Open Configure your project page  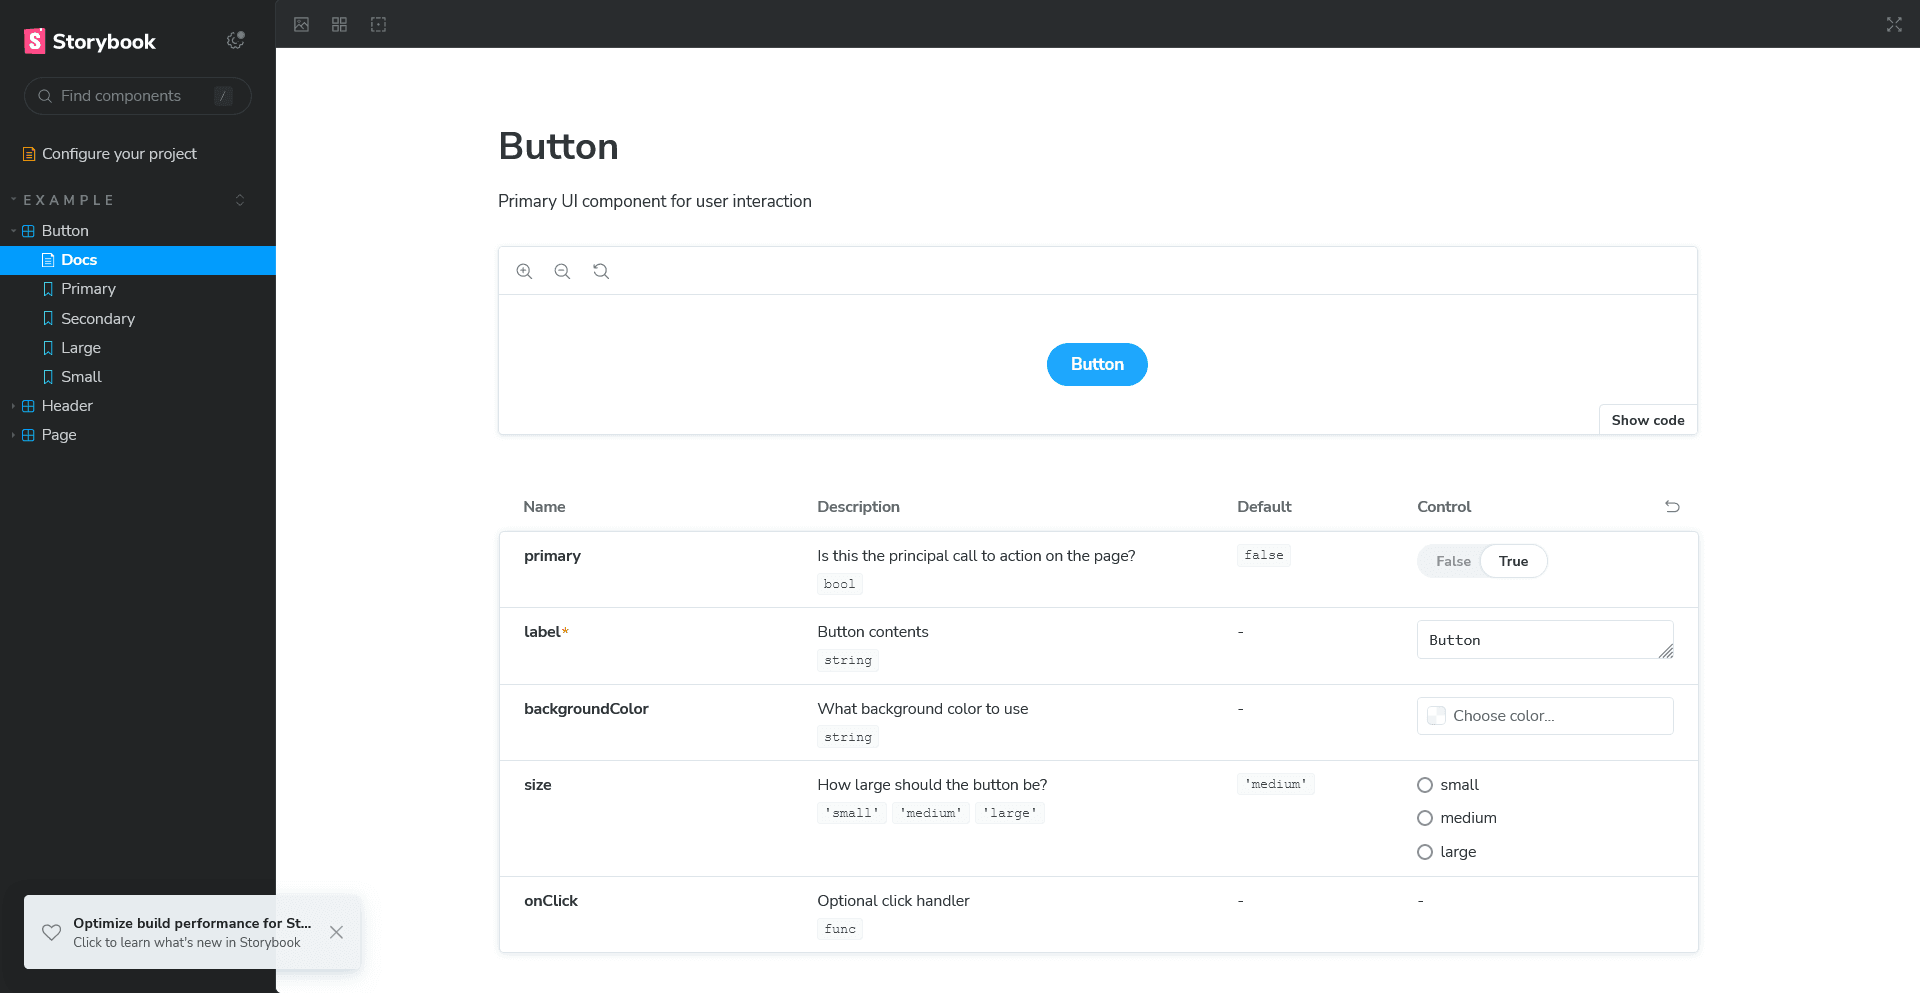pos(119,154)
